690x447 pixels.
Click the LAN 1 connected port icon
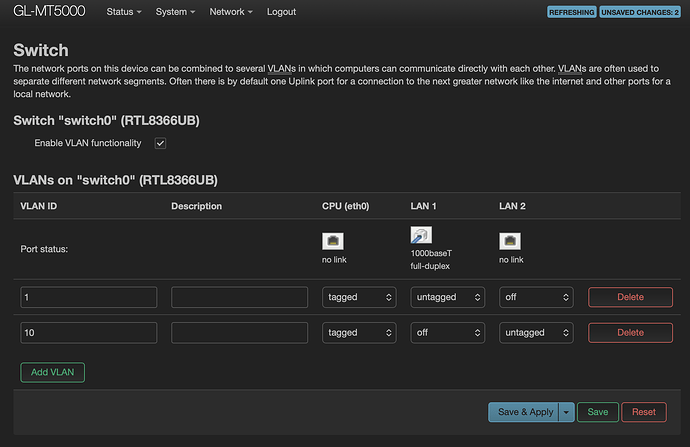[420, 236]
